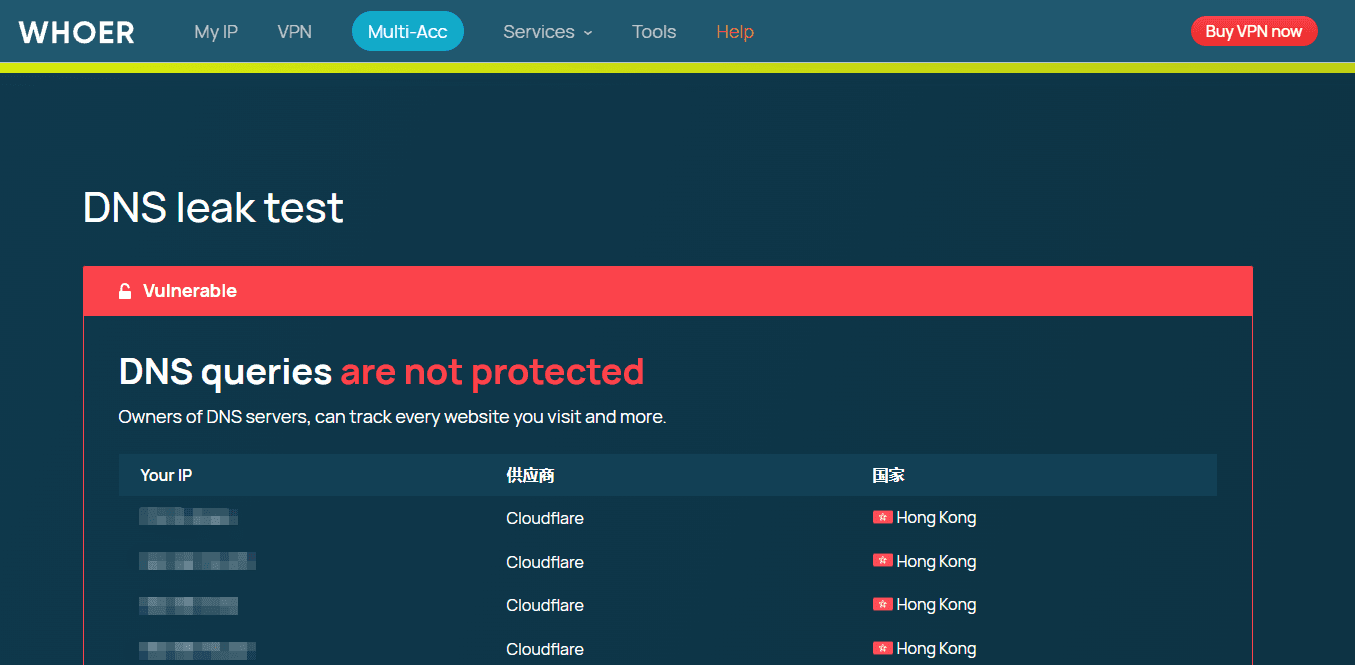Click the Hong Kong flag in the last visible row
The width and height of the screenshot is (1355, 665).
pyautogui.click(x=882, y=648)
